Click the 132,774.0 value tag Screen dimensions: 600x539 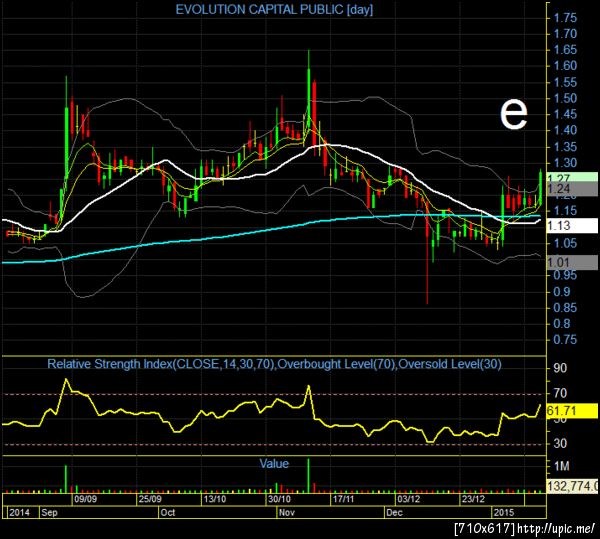[572, 486]
